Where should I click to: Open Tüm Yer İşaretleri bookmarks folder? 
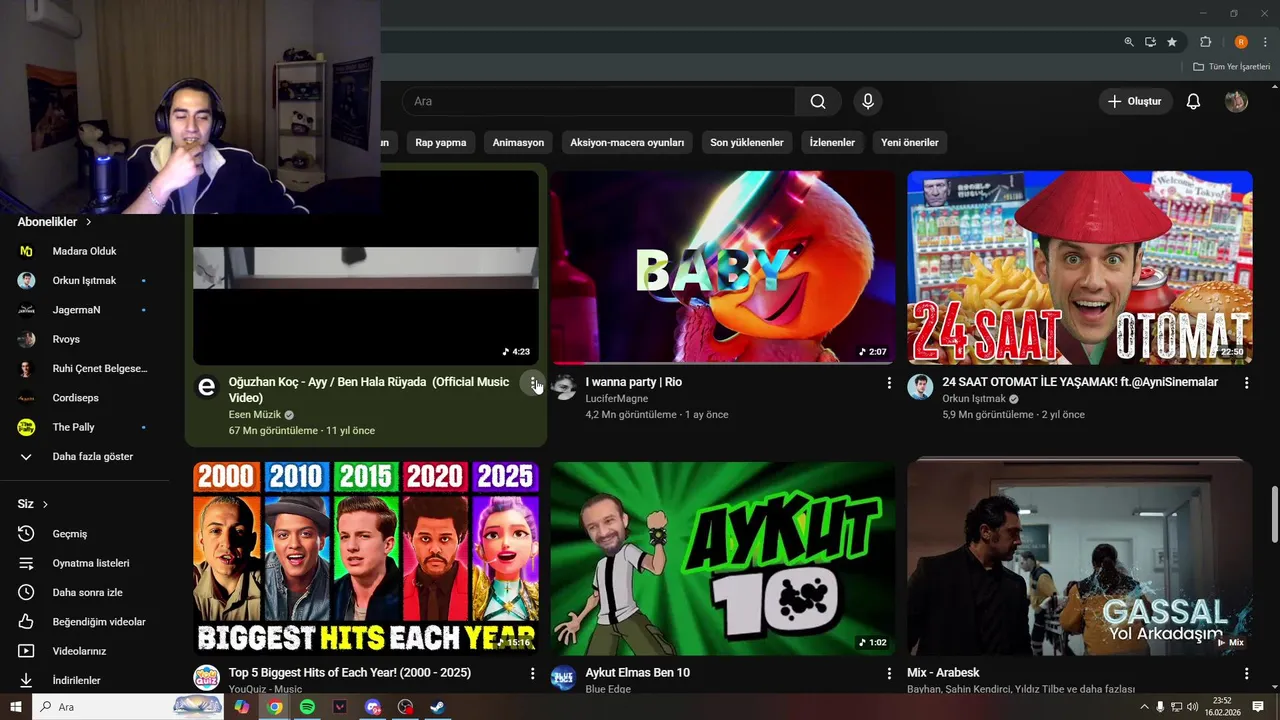(1232, 67)
